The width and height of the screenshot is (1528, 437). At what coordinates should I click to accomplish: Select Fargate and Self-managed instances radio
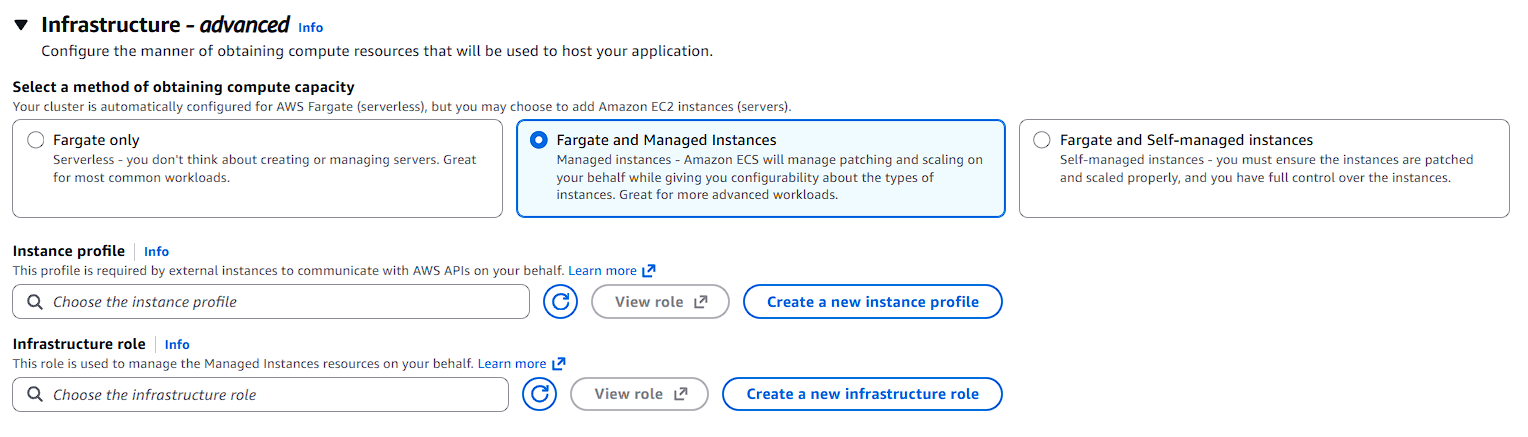1043,140
